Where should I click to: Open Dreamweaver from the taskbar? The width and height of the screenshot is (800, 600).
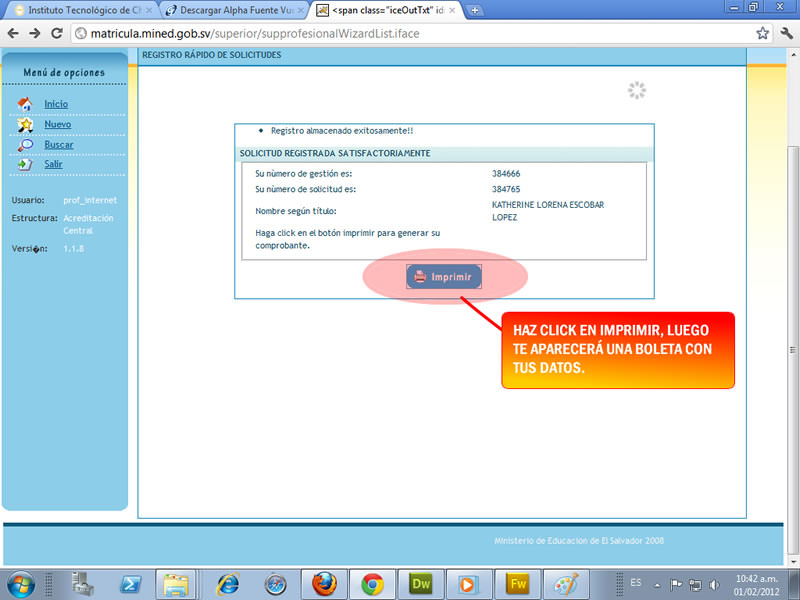419,583
